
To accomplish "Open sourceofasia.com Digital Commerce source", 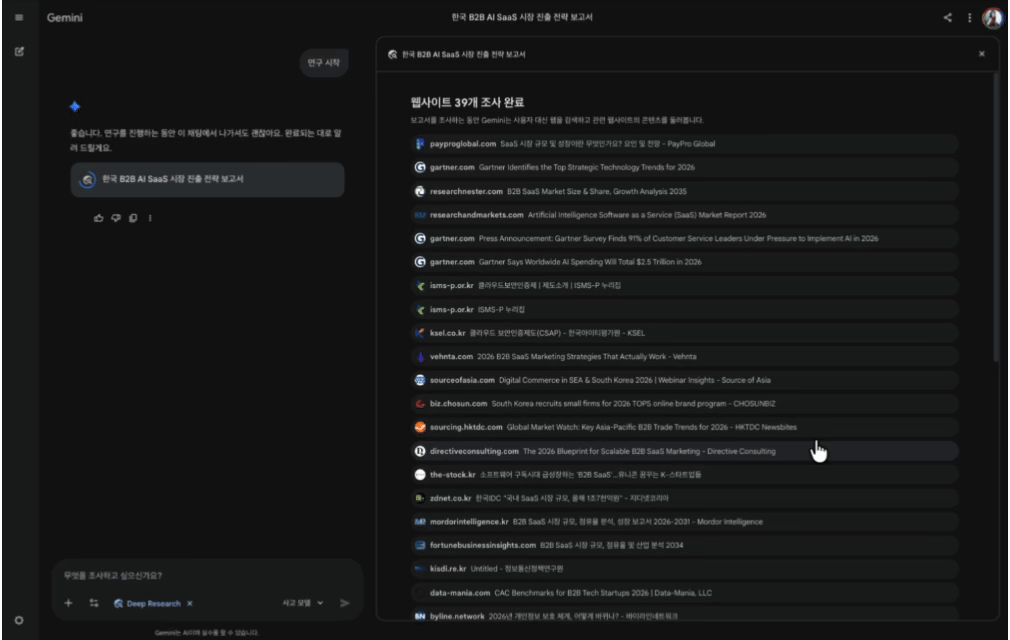I will tap(685, 380).
